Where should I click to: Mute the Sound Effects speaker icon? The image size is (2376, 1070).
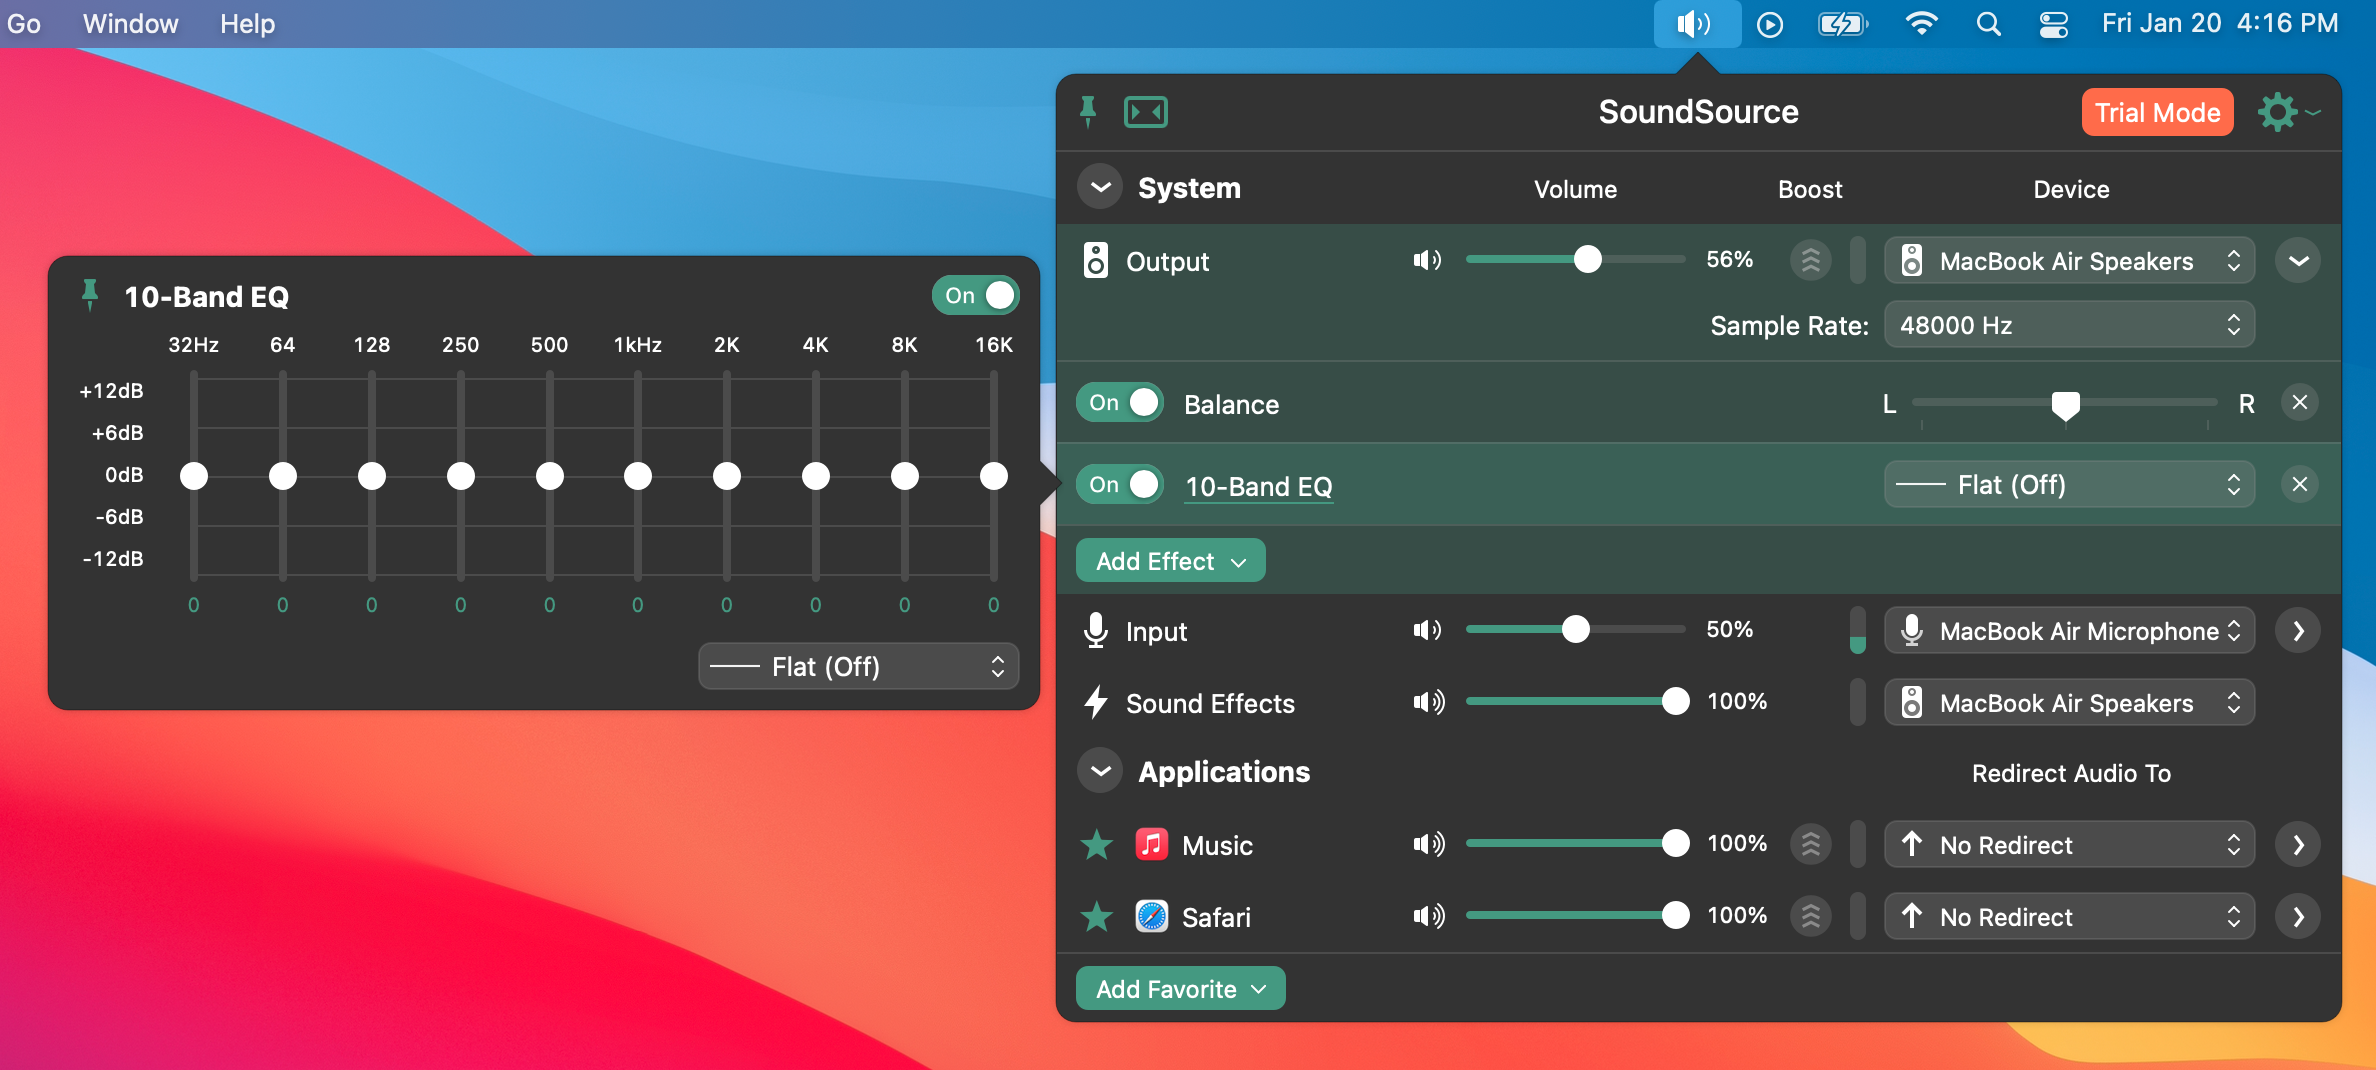pos(1429,702)
